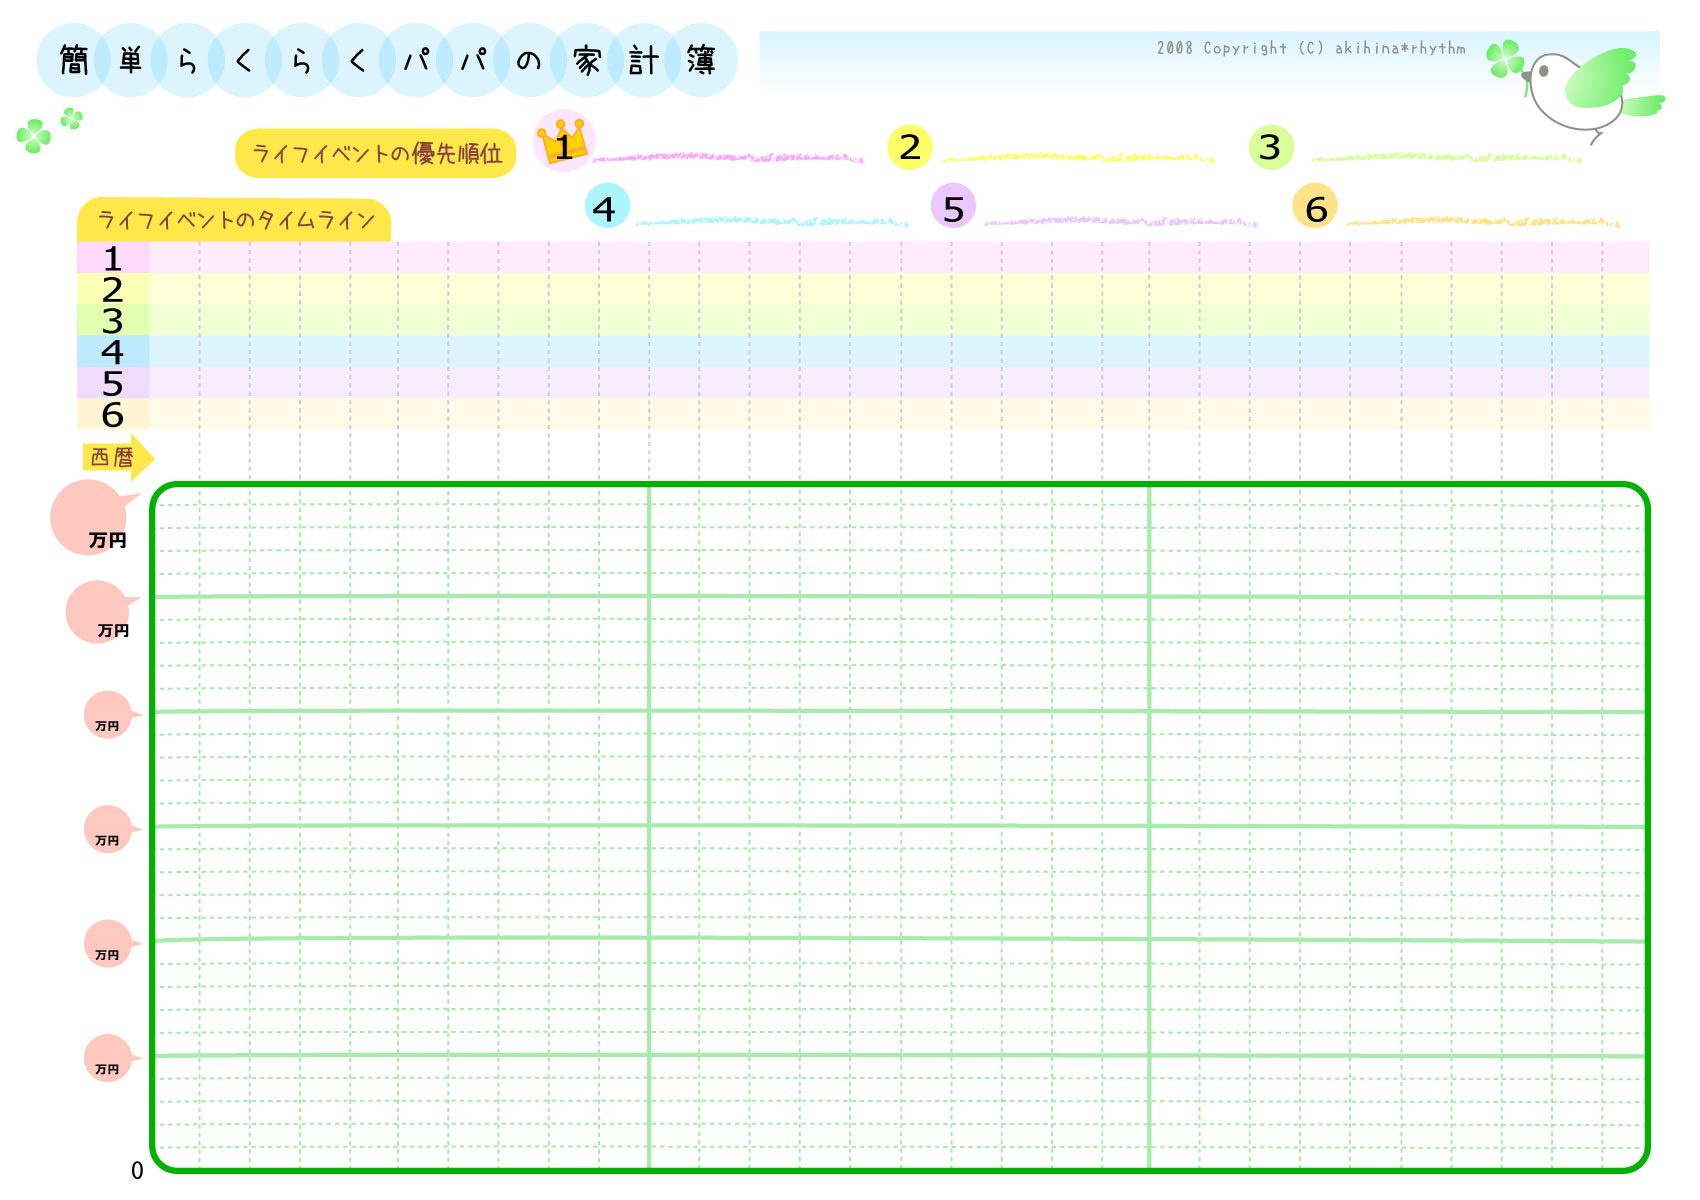1700x1200 pixels.
Task: Click the orange line beside priority 6
Action: (1484, 221)
